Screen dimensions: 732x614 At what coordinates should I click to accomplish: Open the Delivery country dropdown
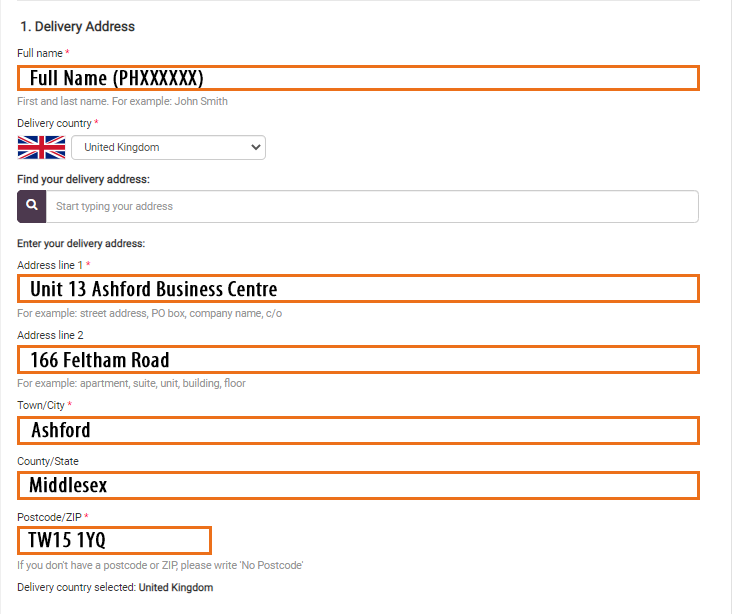click(x=169, y=148)
